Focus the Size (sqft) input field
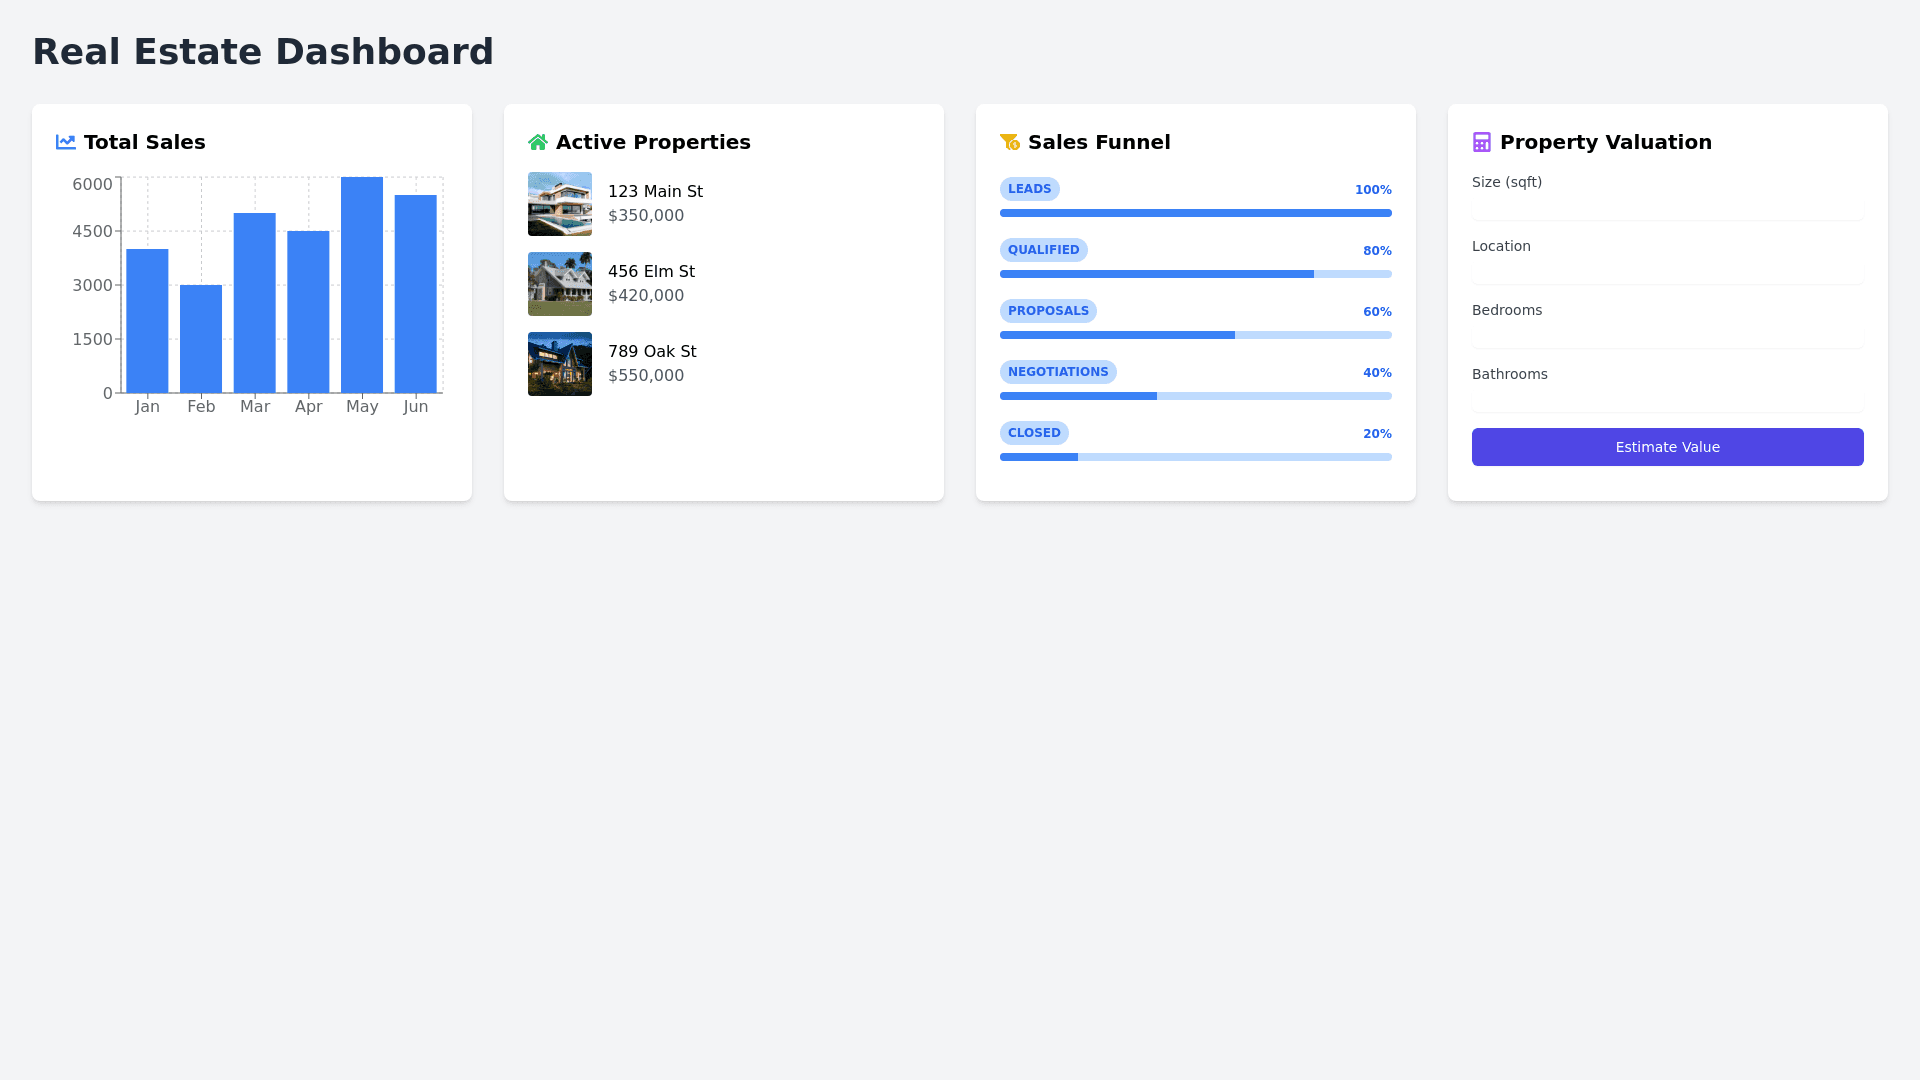The image size is (1920, 1080). [1667, 208]
